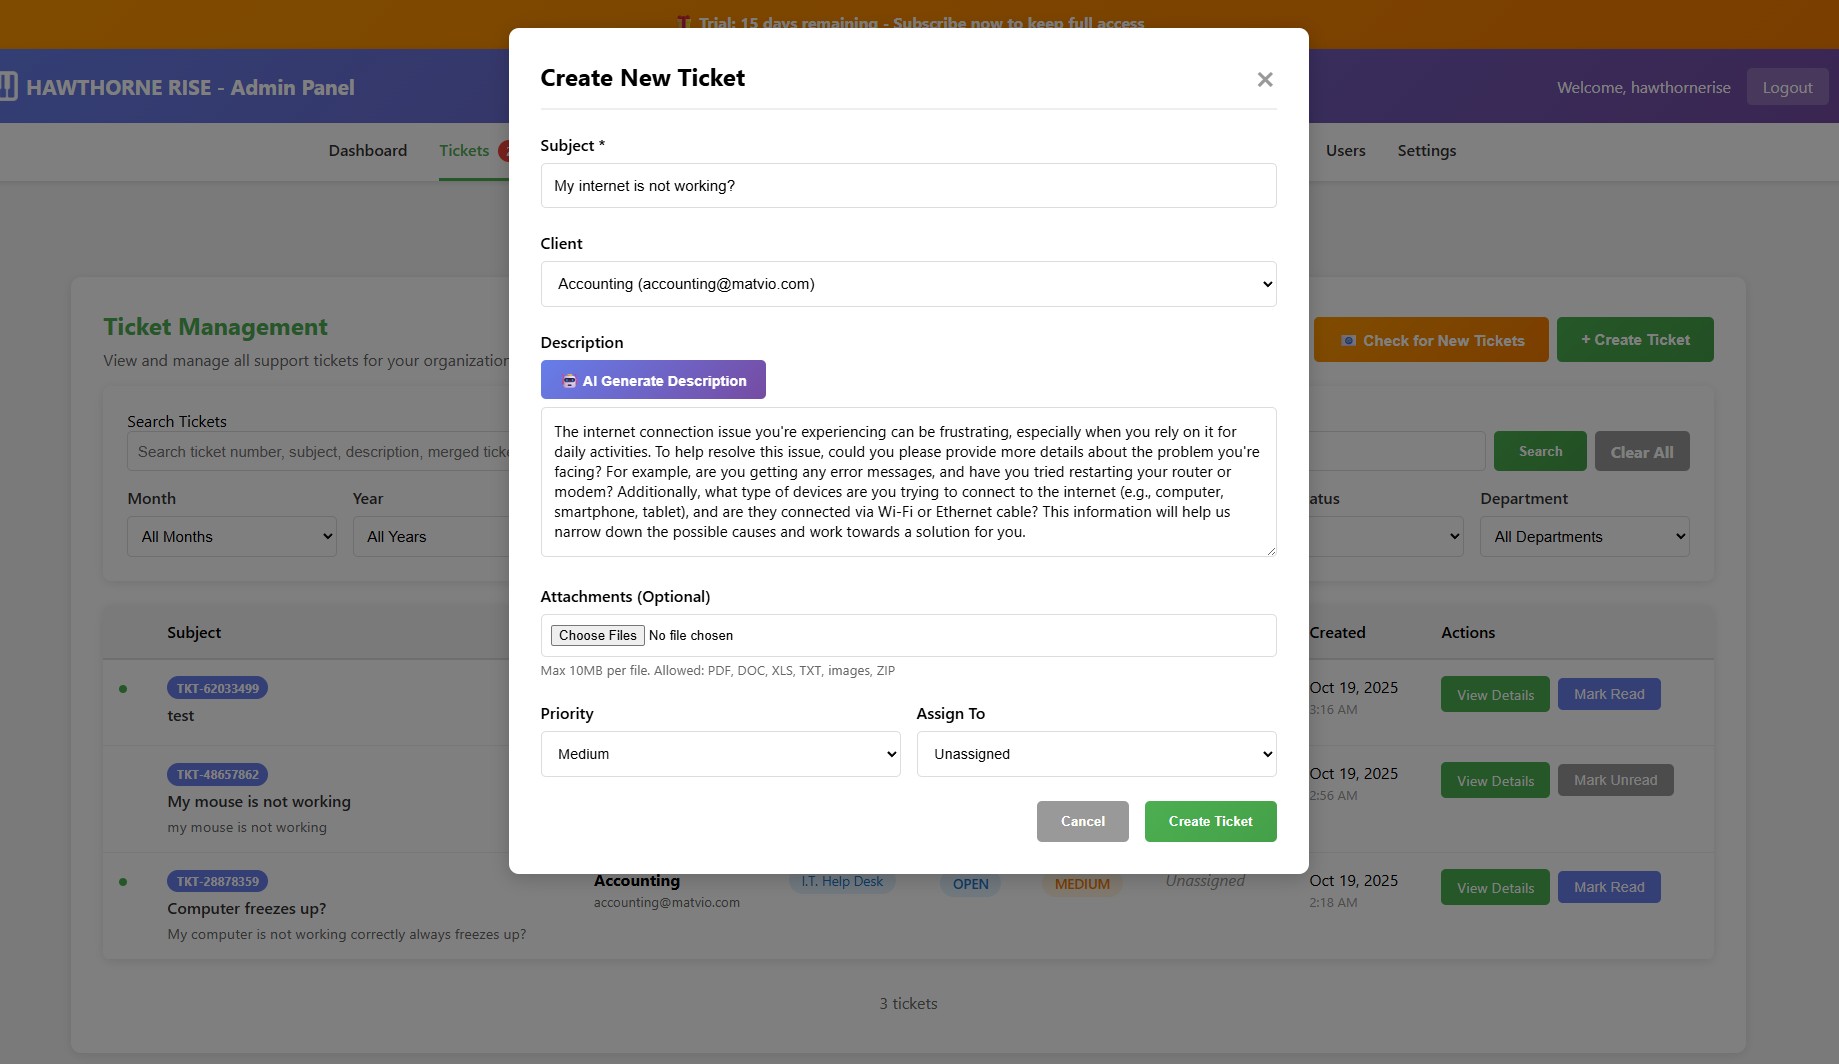
Task: Click Check for New Tickets button
Action: pos(1431,341)
